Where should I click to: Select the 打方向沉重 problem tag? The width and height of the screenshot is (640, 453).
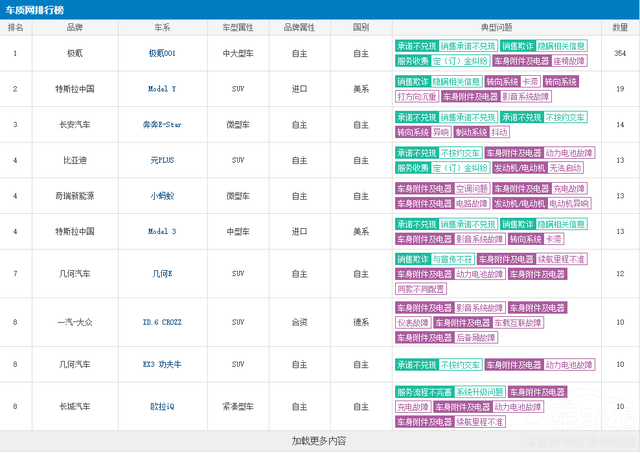(418, 96)
